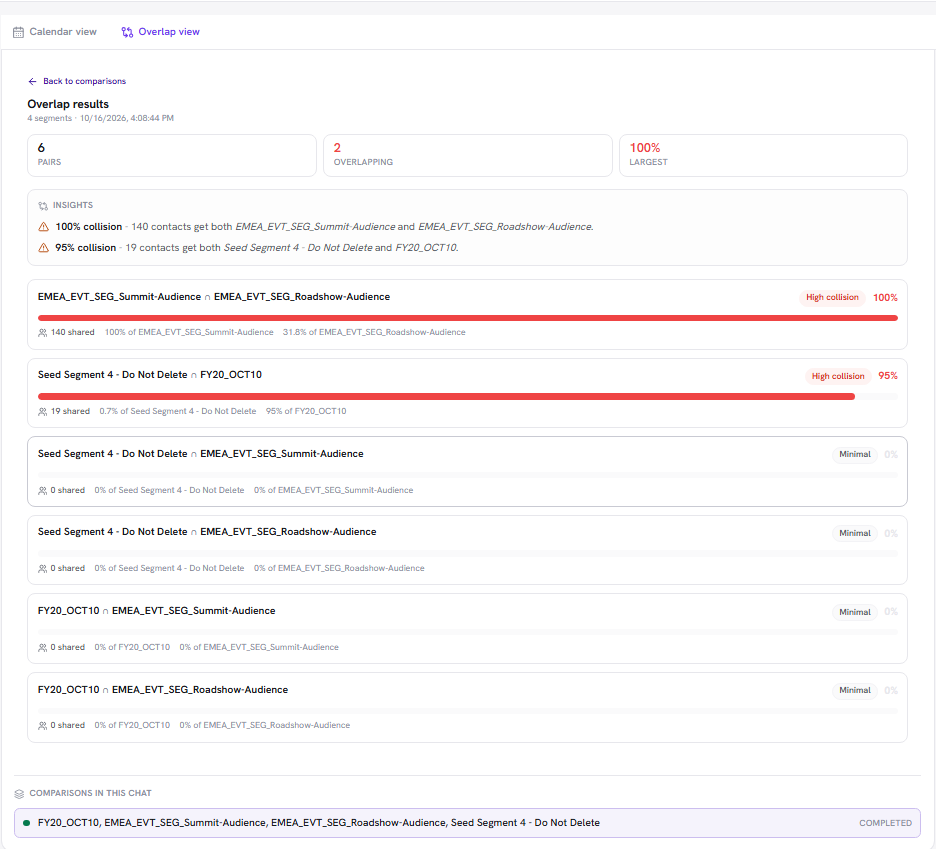
Task: Open the 2 Overlapping summary card
Action: pos(467,155)
